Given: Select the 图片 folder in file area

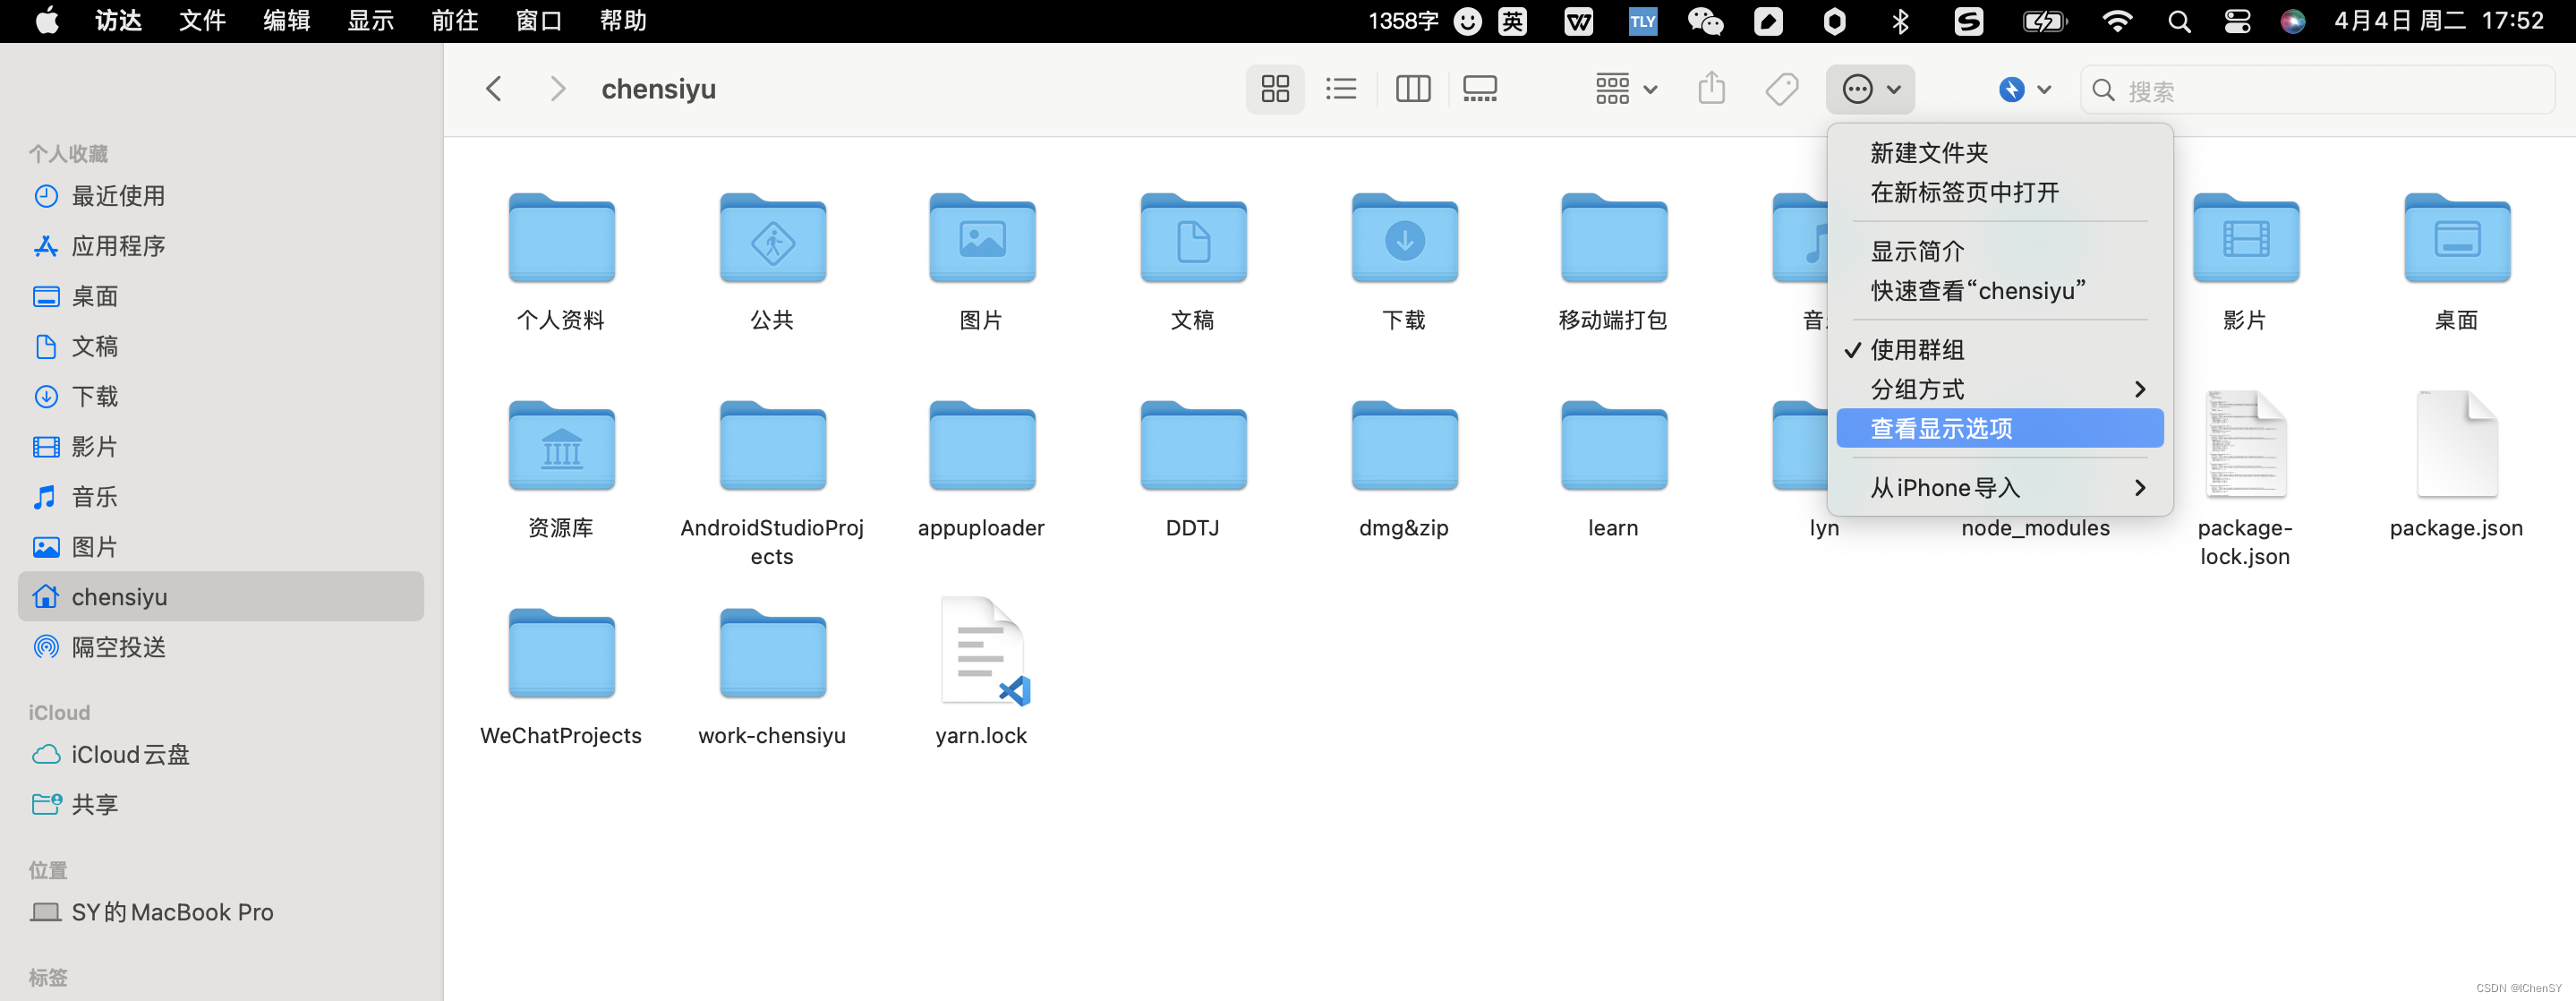Looking at the screenshot, I should (x=982, y=238).
